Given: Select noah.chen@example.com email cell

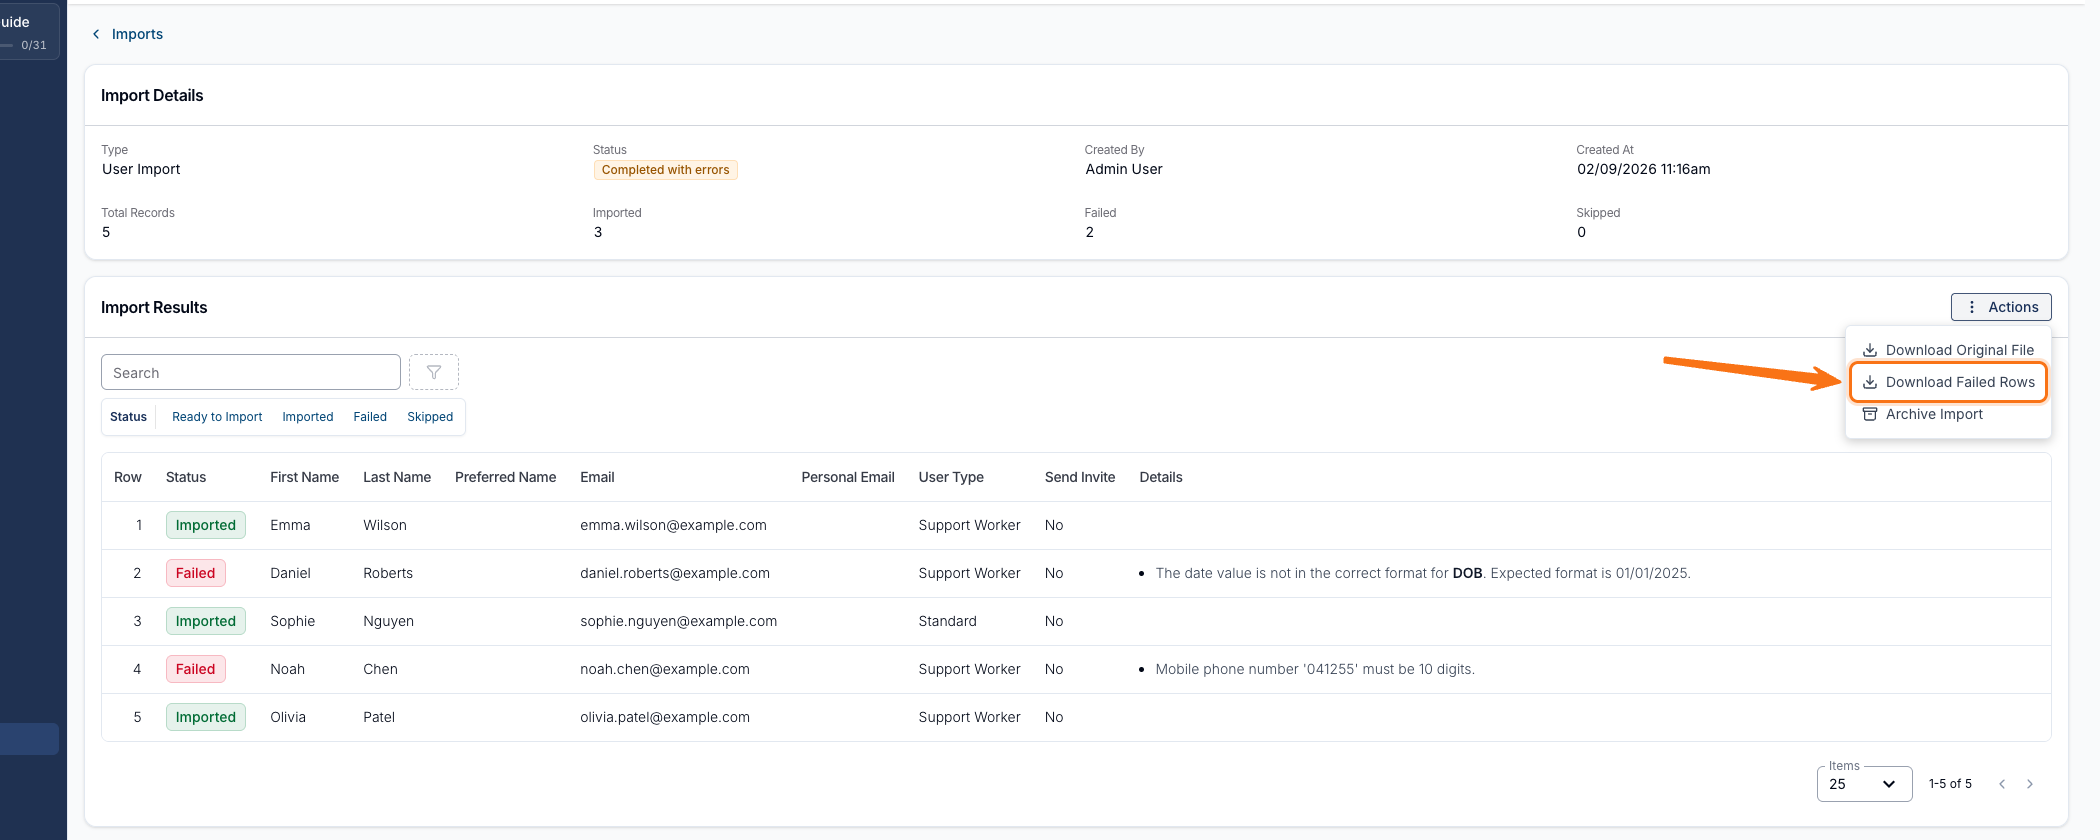Looking at the screenshot, I should coord(665,669).
